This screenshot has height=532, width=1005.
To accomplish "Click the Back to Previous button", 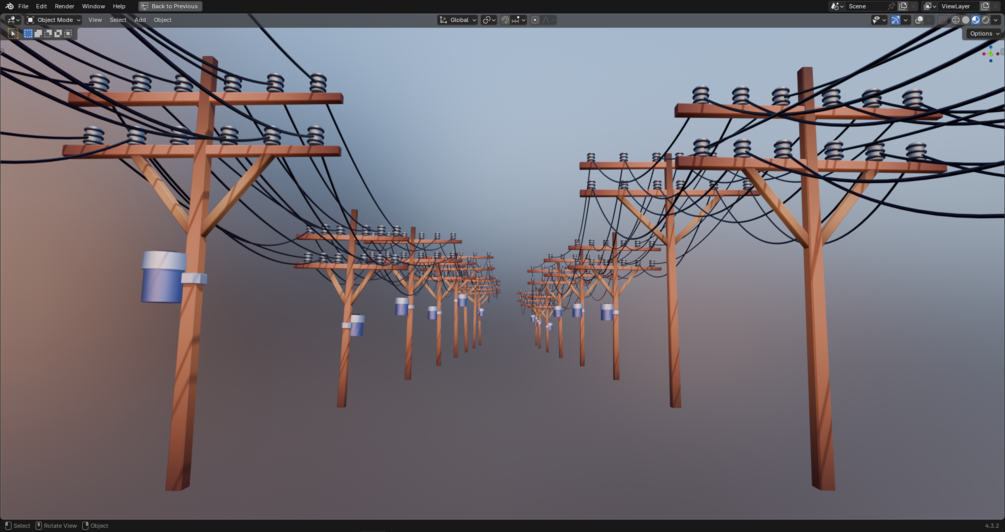I will click(x=170, y=6).
